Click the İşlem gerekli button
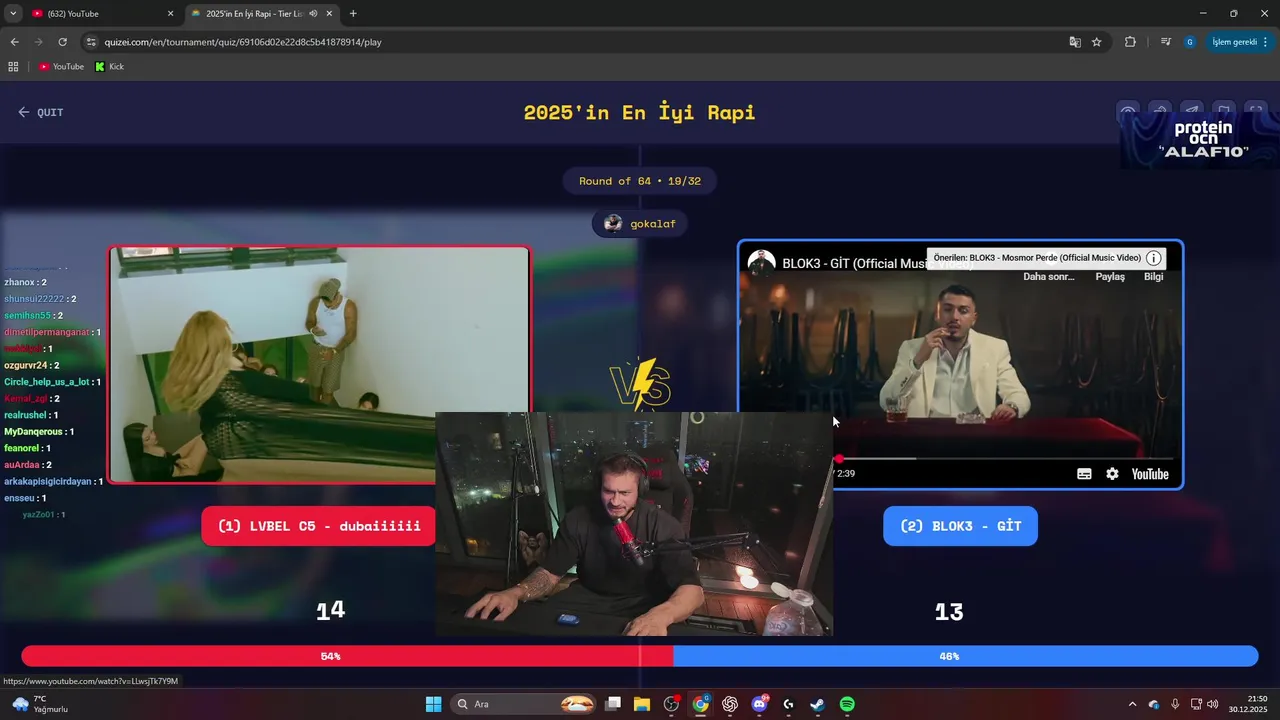The width and height of the screenshot is (1280, 720). [x=1234, y=42]
